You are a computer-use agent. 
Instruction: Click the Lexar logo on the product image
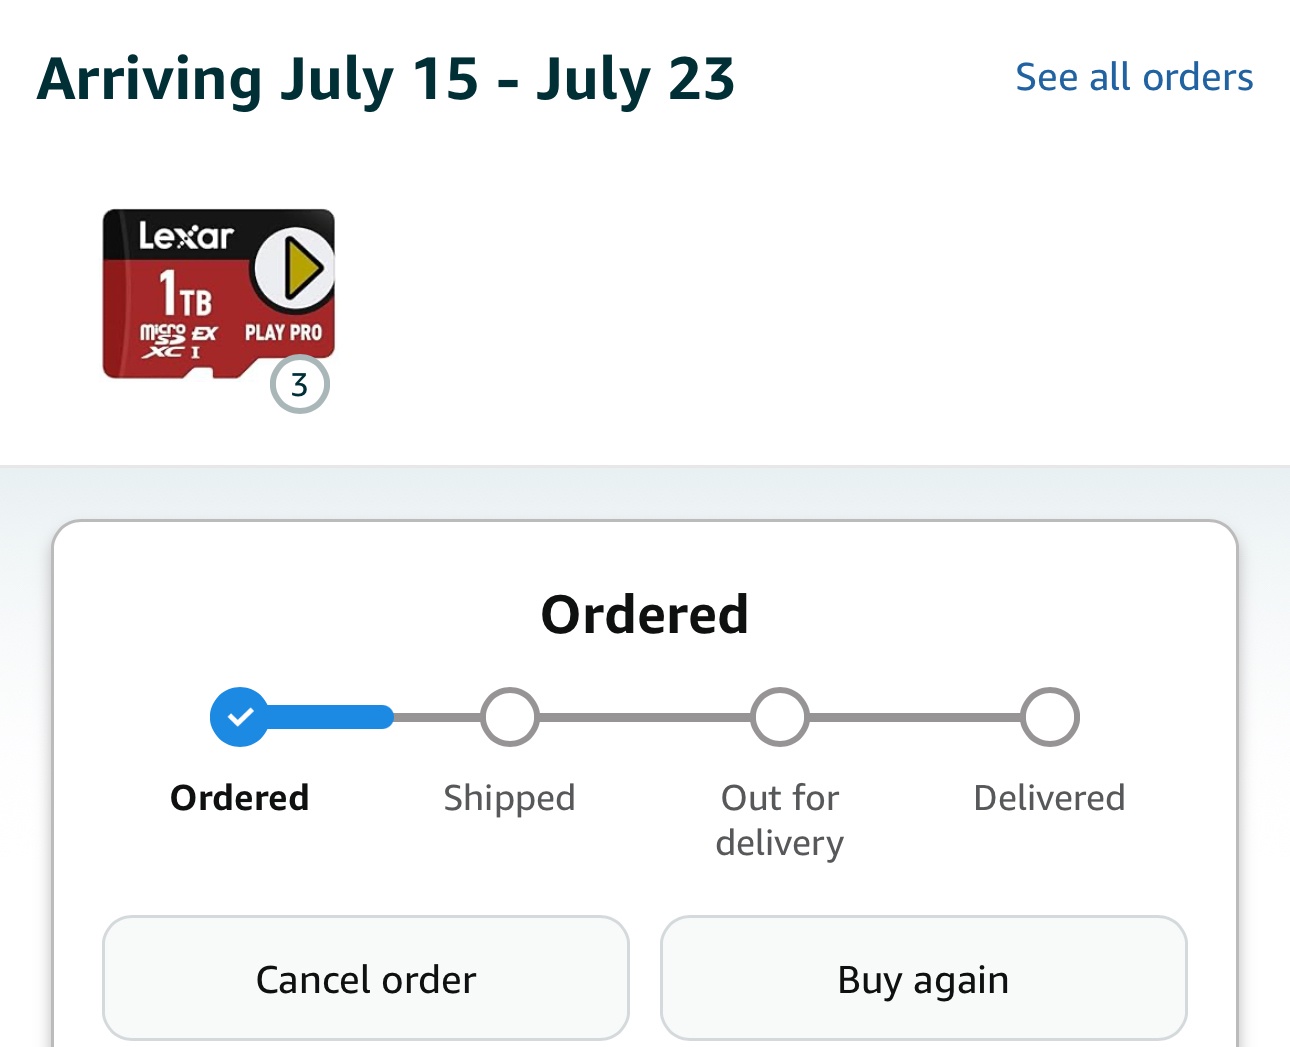point(186,236)
